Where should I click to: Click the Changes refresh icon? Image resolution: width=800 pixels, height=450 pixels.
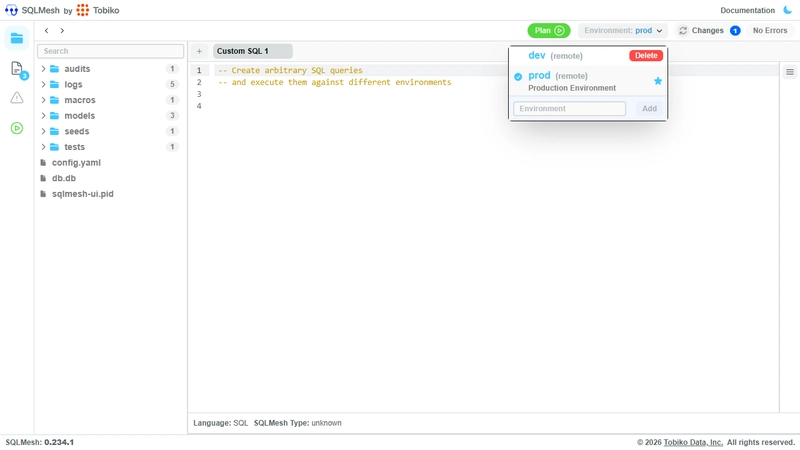coord(683,31)
